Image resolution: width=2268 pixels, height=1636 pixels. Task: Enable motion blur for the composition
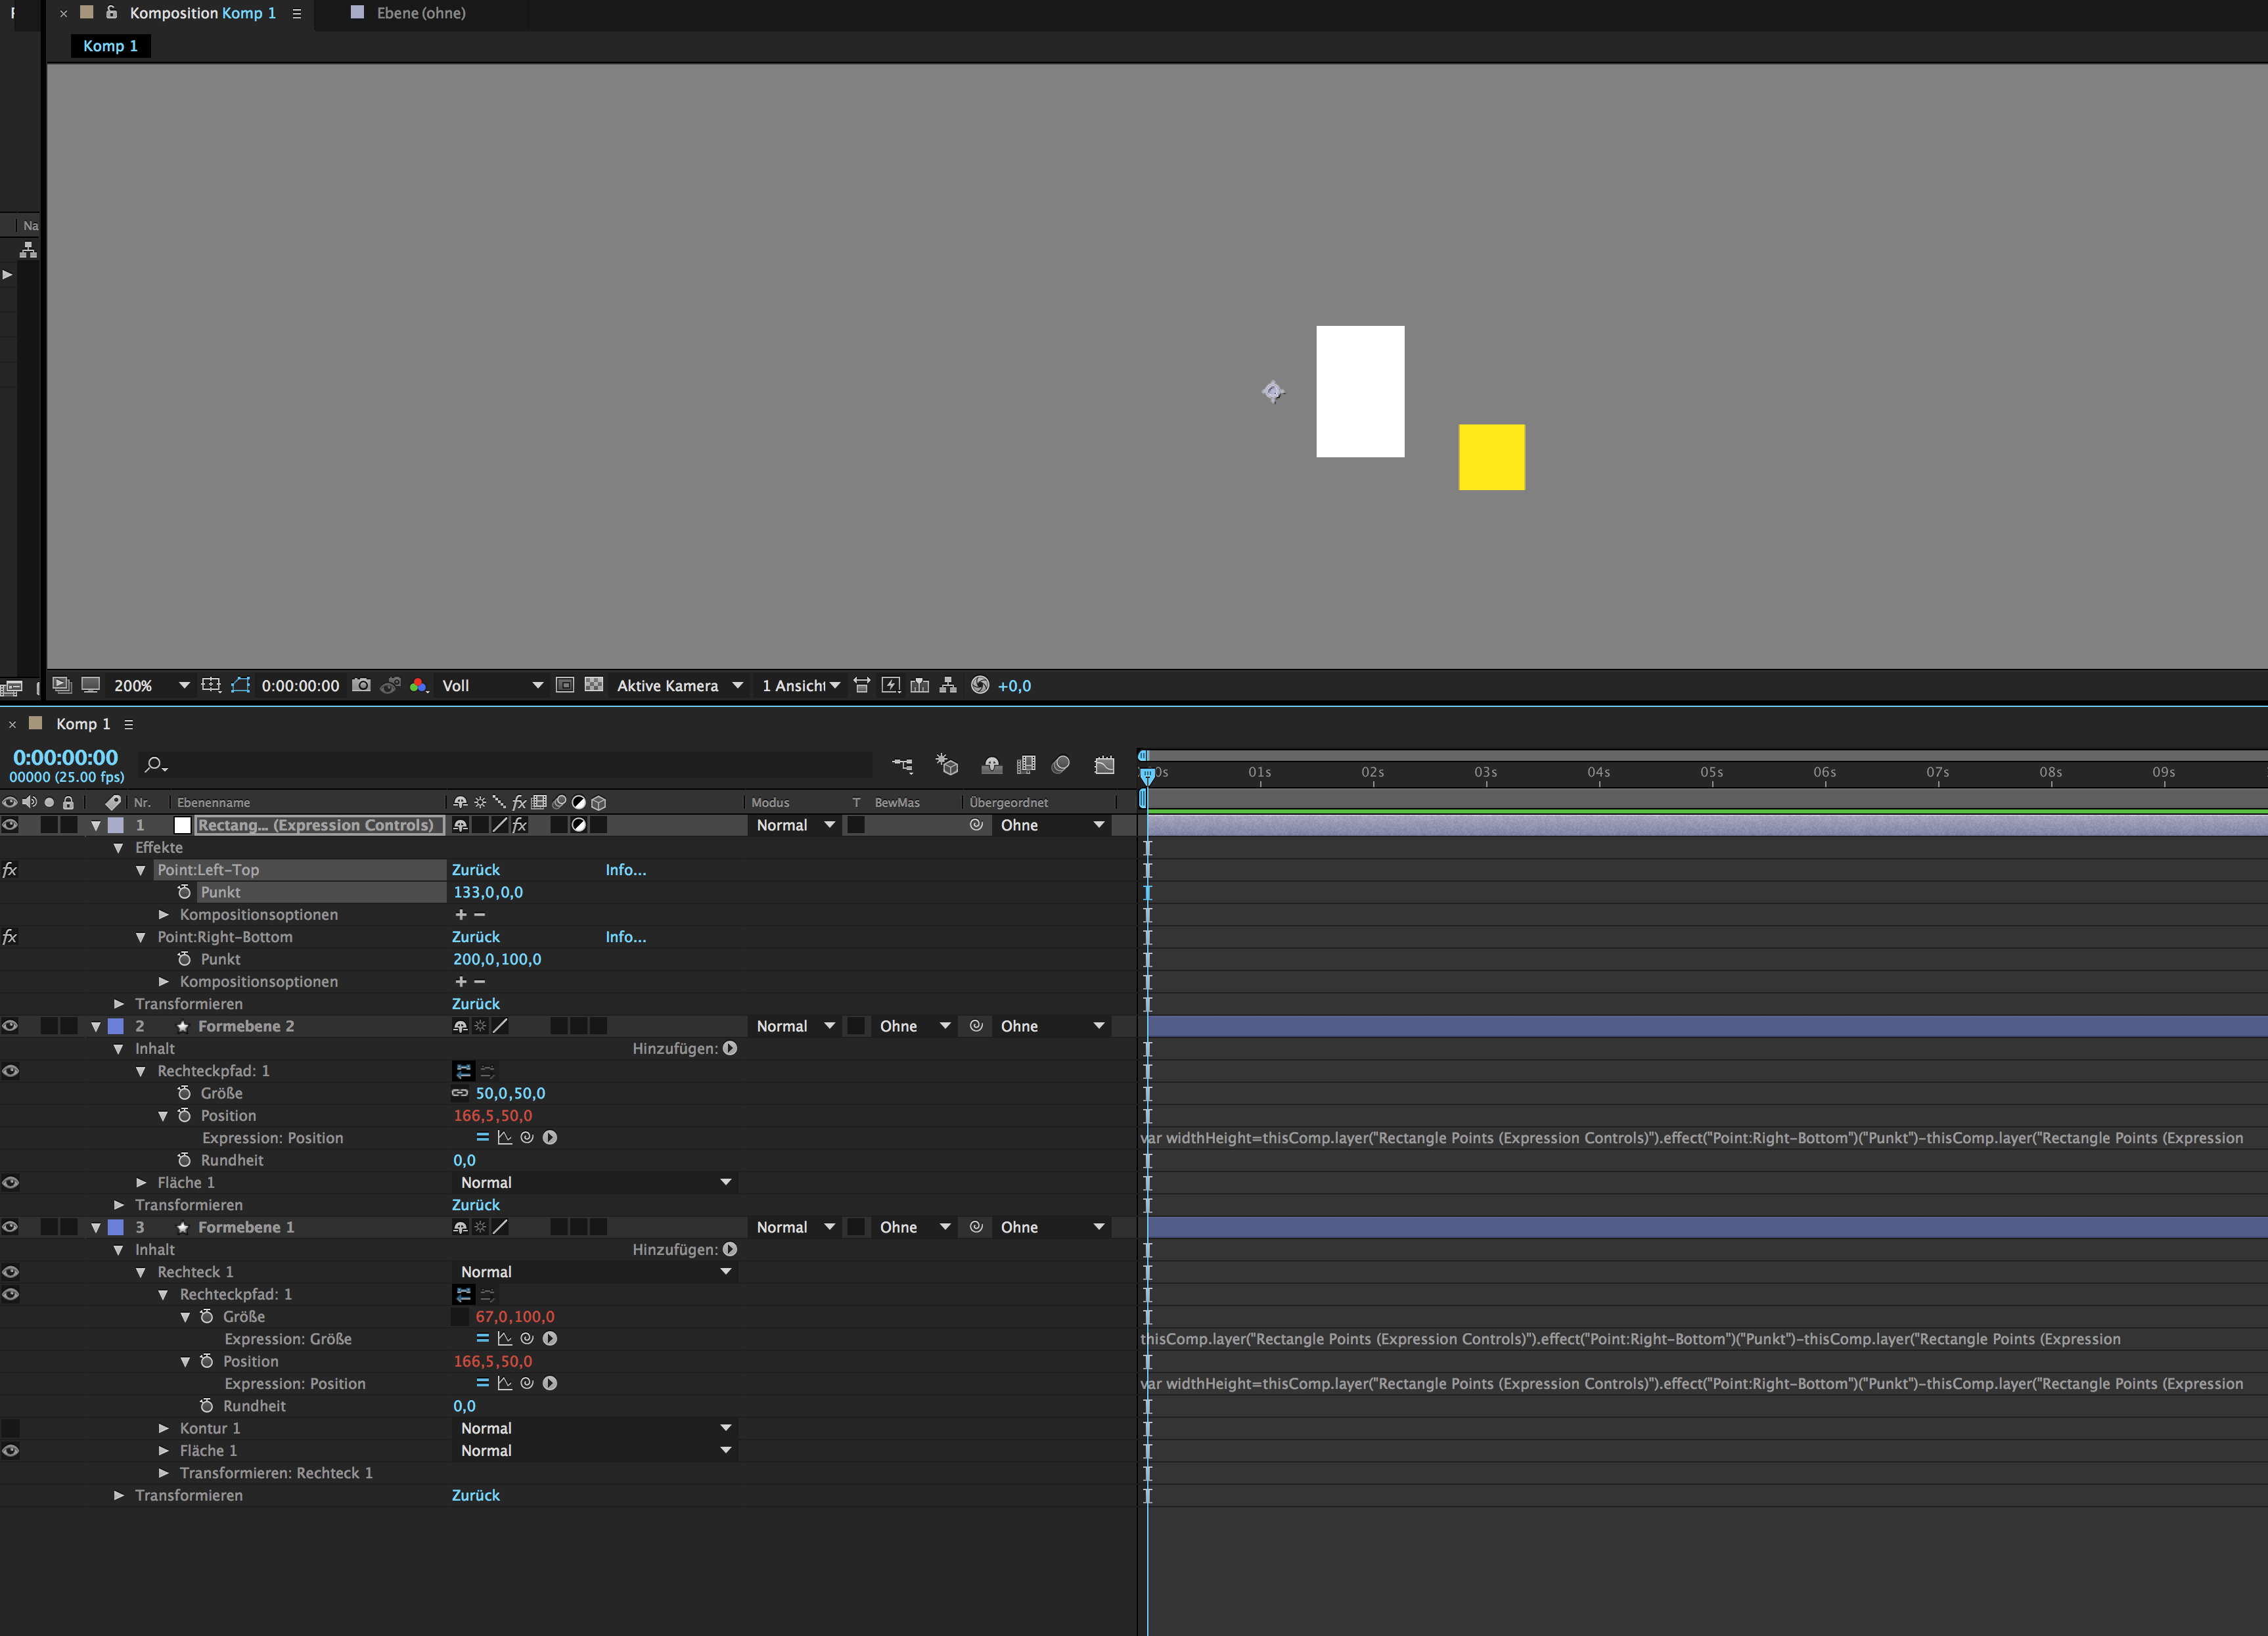pyautogui.click(x=1061, y=765)
